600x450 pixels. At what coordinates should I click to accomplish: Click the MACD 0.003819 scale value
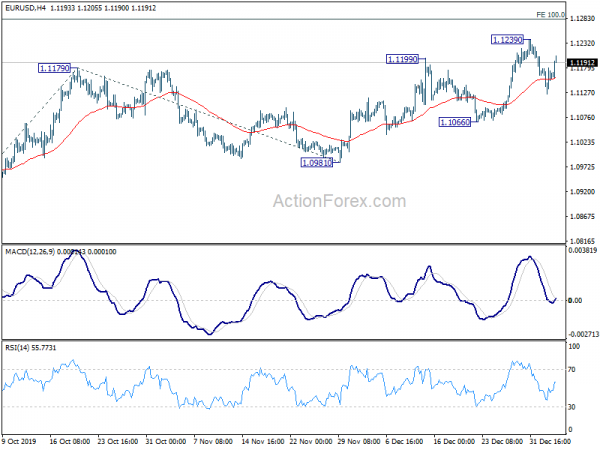point(583,252)
